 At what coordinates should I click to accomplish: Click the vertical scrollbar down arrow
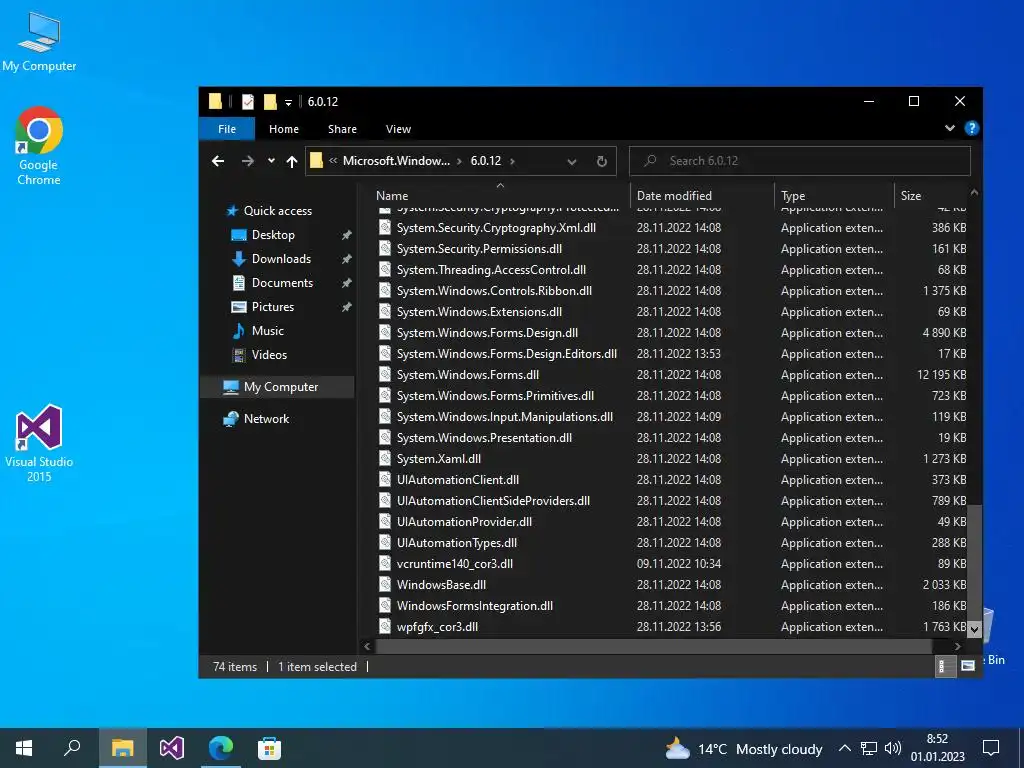pyautogui.click(x=974, y=630)
